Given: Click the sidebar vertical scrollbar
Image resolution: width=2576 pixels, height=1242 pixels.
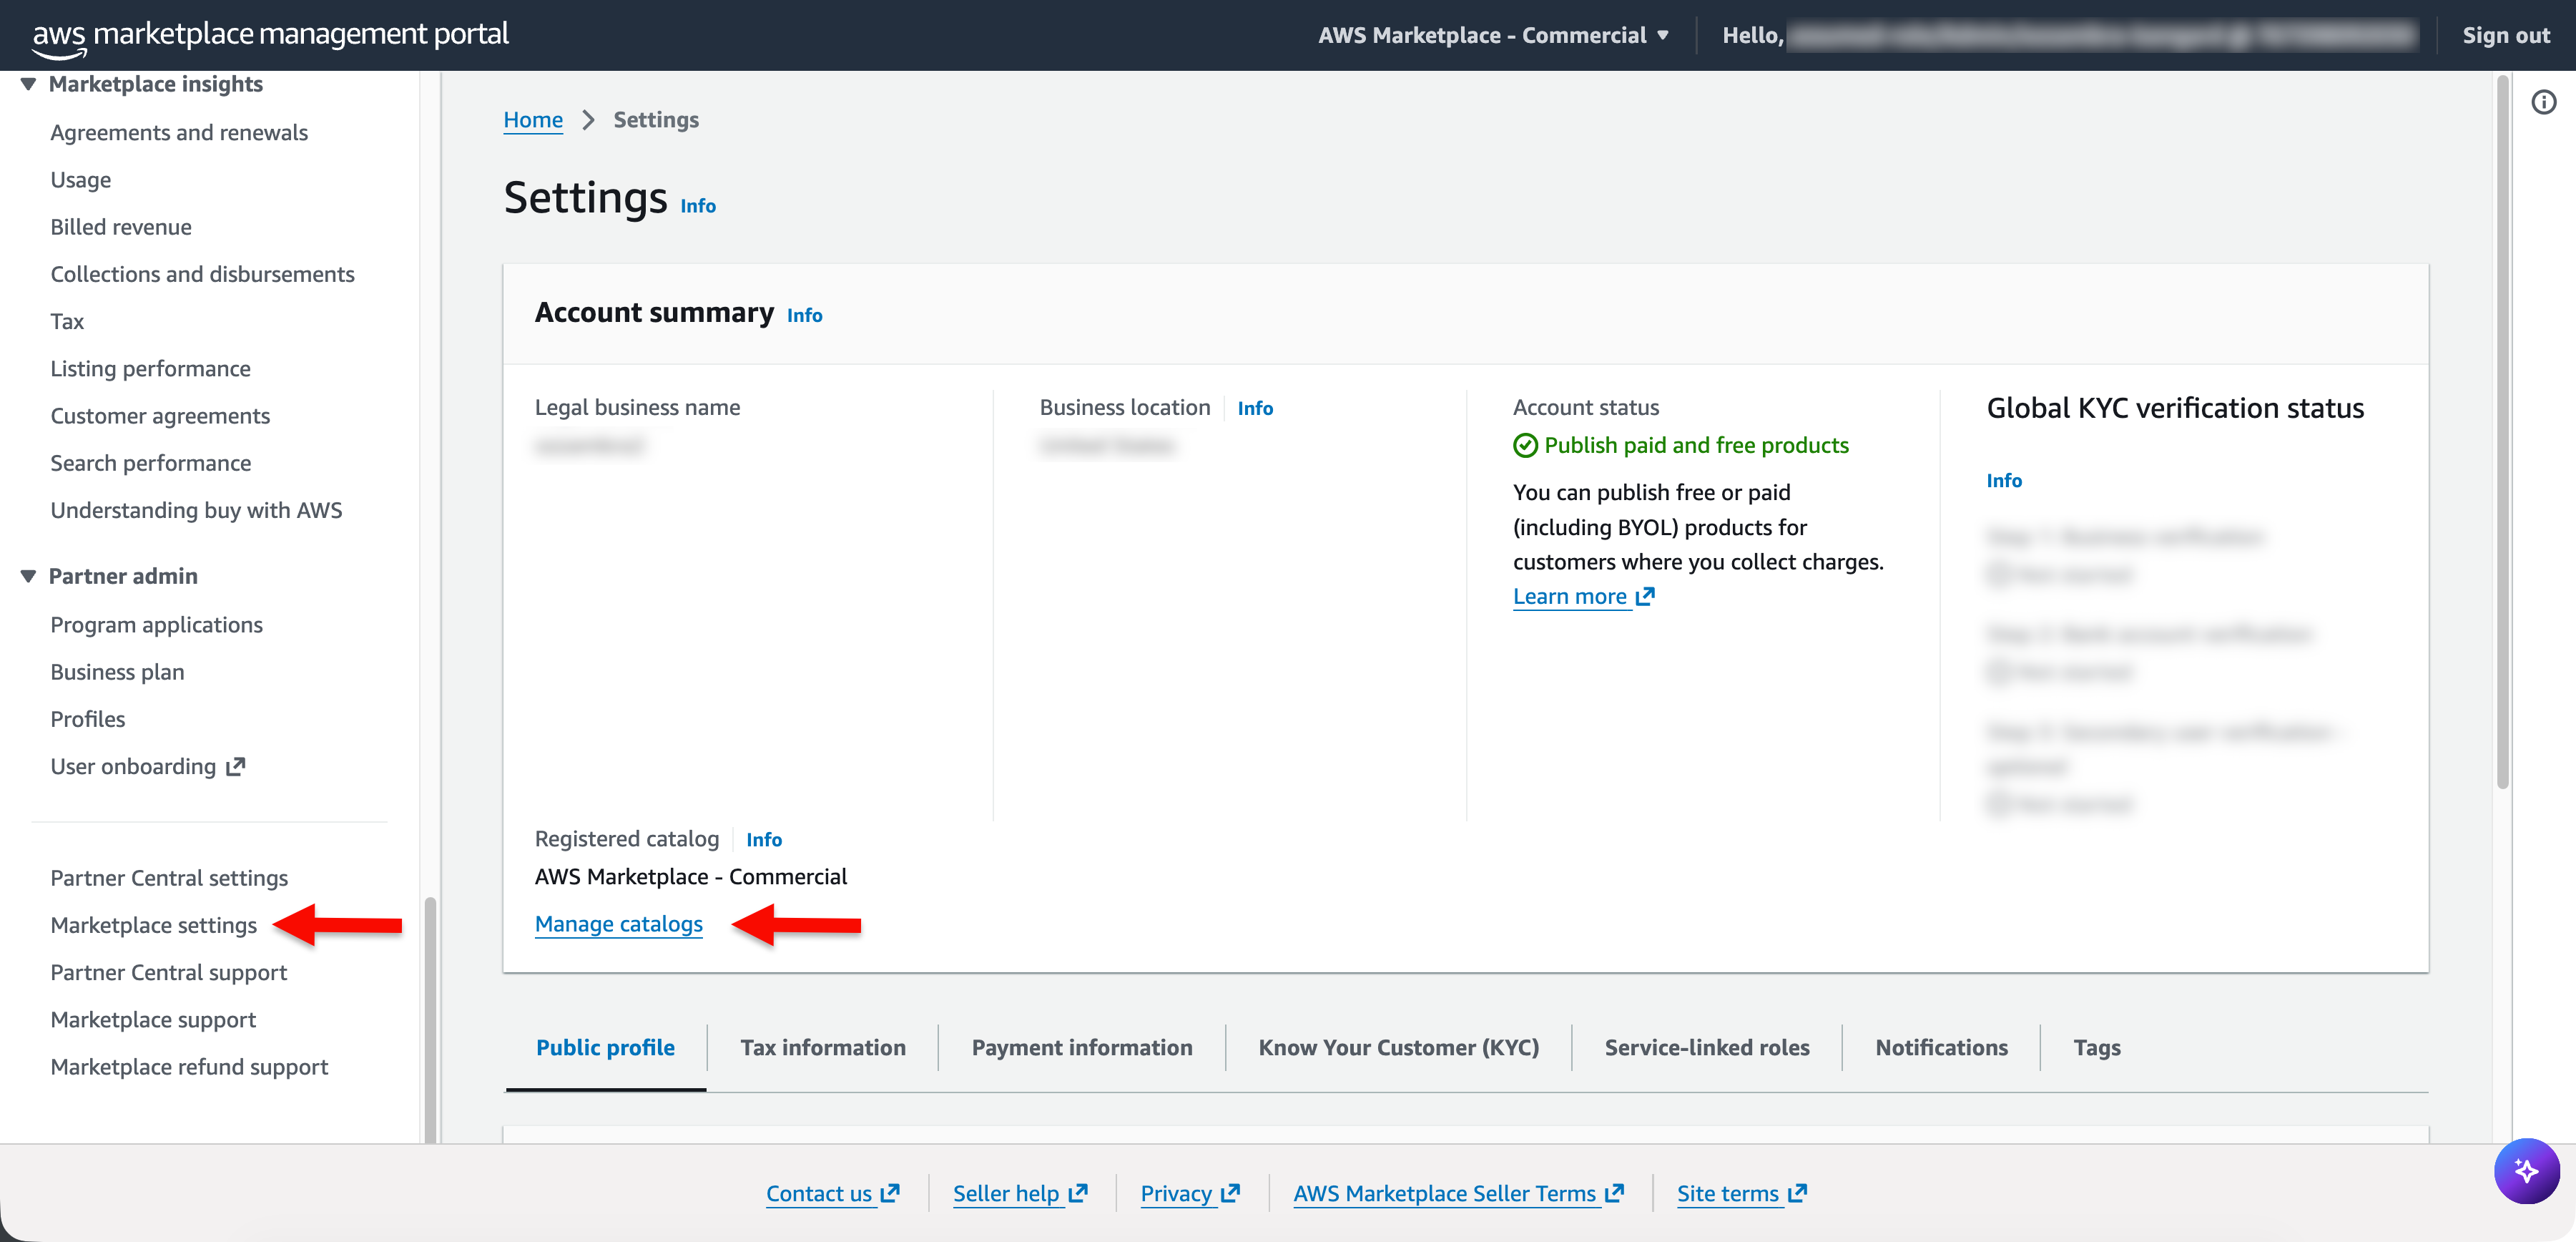Looking at the screenshot, I should pyautogui.click(x=431, y=1020).
